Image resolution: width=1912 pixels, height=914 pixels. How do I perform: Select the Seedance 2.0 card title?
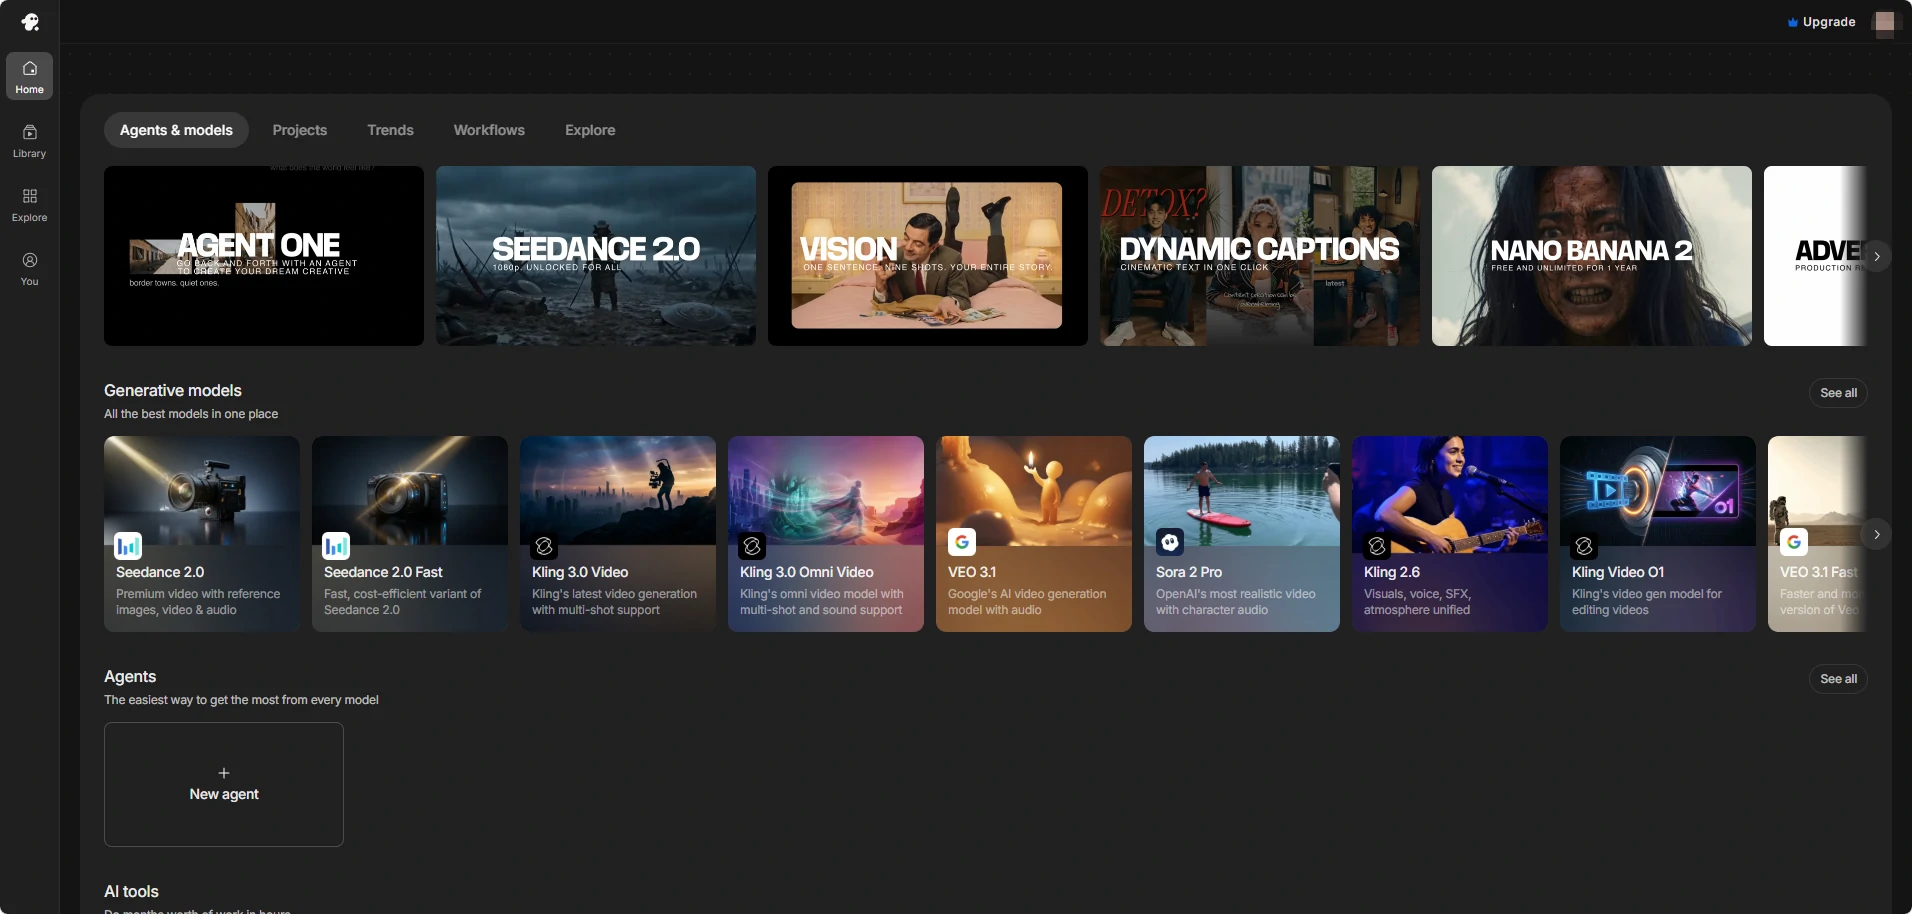tap(160, 572)
